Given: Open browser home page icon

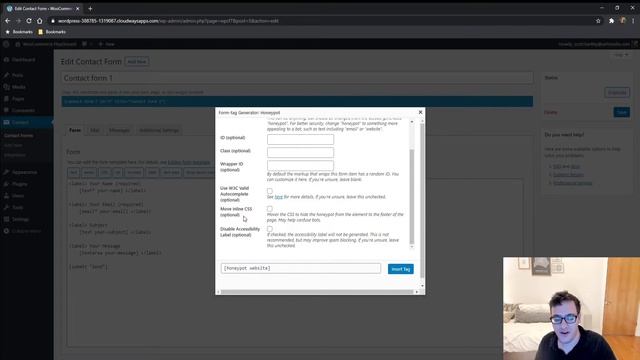Looking at the screenshot, I should (40, 21).
